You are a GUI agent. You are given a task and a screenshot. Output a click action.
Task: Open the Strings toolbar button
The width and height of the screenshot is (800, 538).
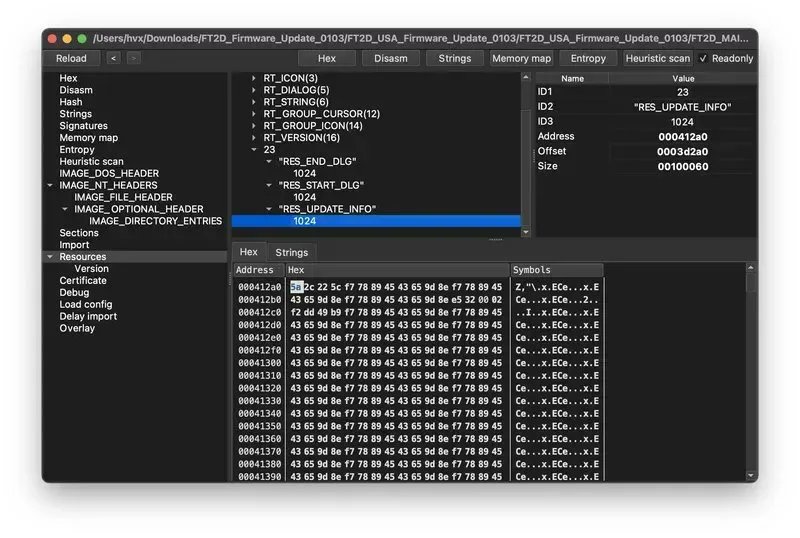click(455, 58)
